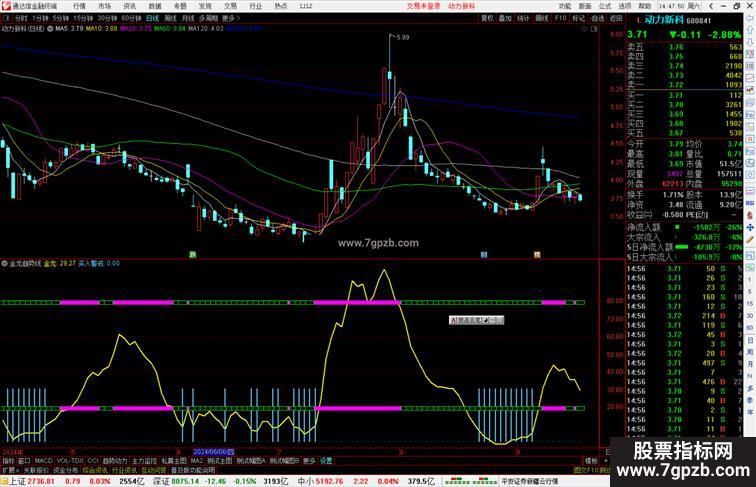
Task: Click the blue move-cross icon in right sidebar
Action: [x=750, y=227]
